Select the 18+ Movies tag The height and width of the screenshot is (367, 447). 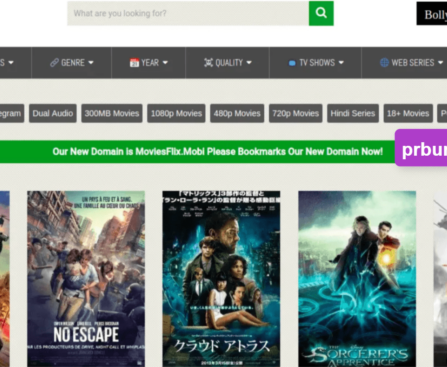(408, 113)
